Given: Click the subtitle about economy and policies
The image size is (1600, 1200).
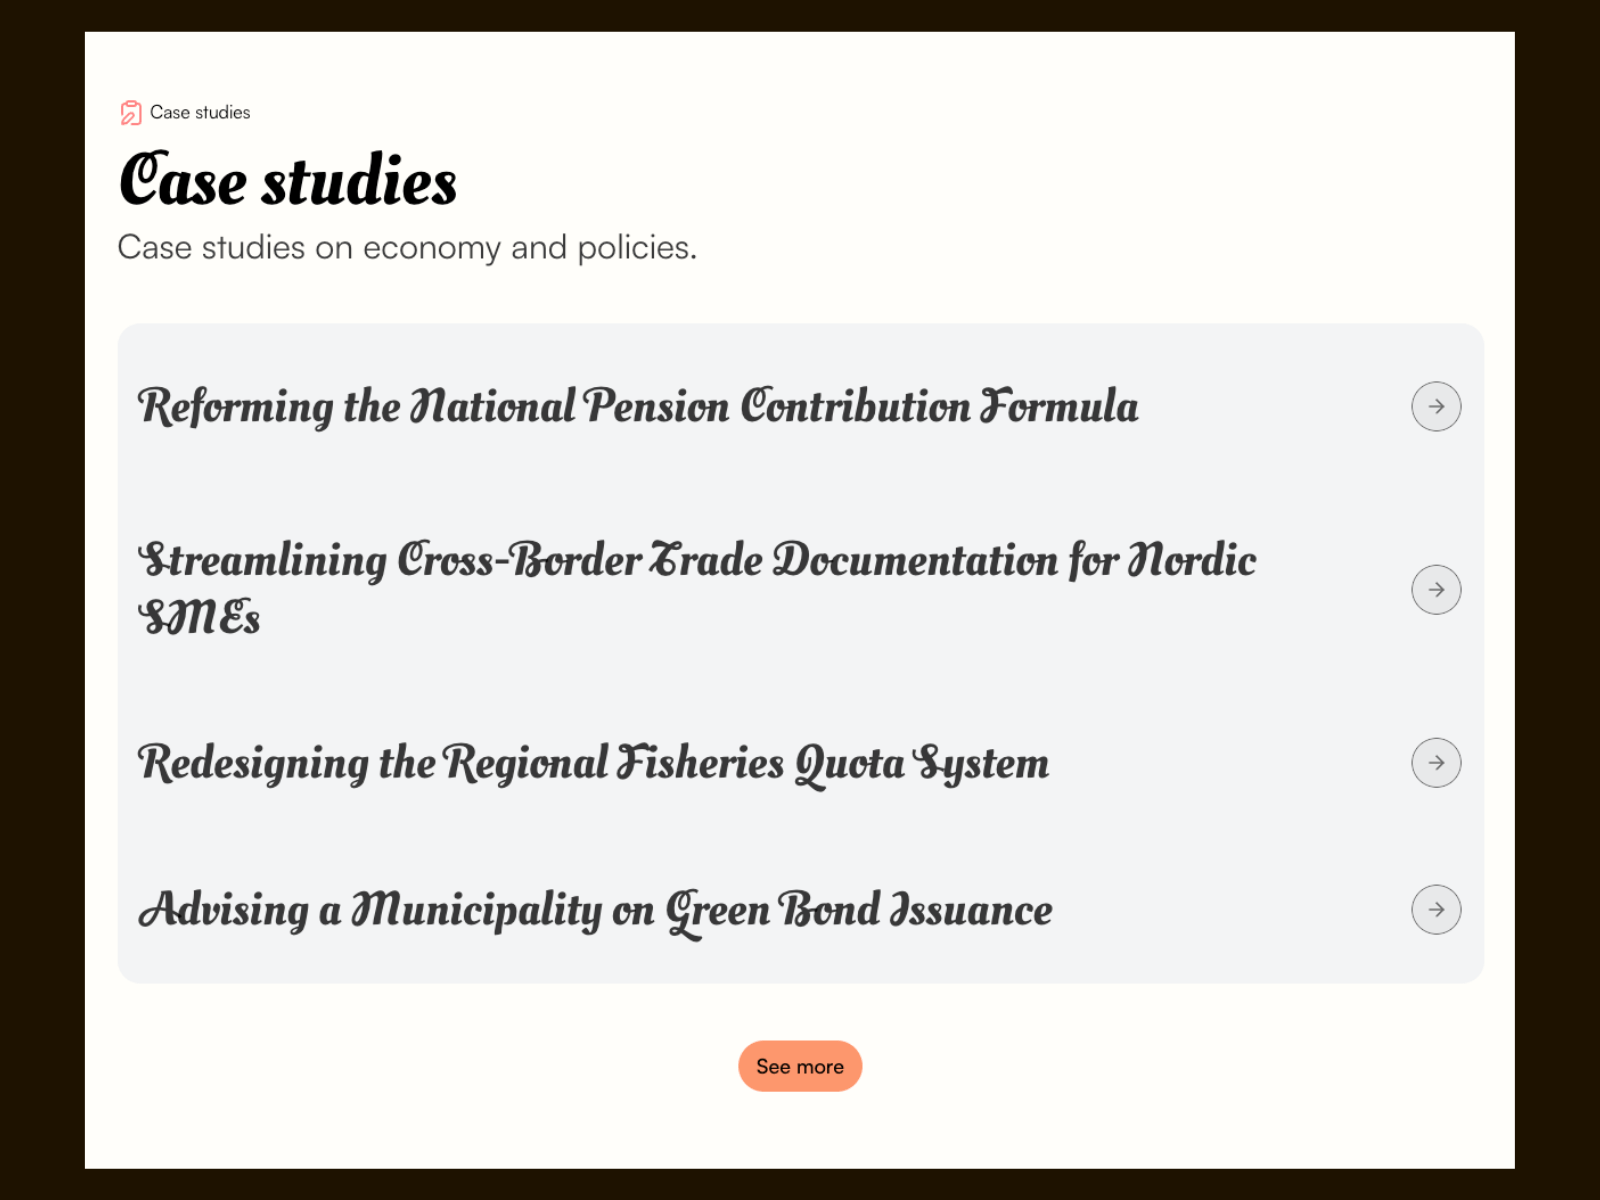Looking at the screenshot, I should pos(407,247).
